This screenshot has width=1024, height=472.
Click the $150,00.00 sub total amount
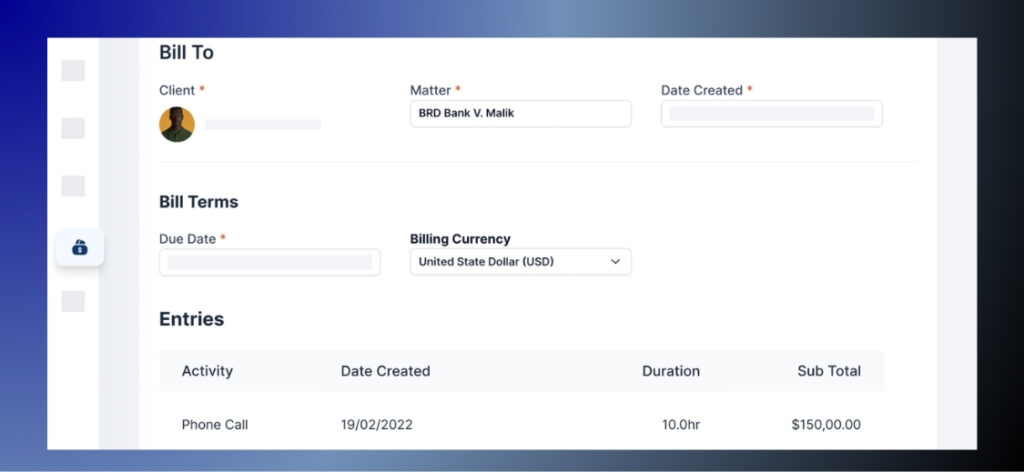tap(825, 425)
